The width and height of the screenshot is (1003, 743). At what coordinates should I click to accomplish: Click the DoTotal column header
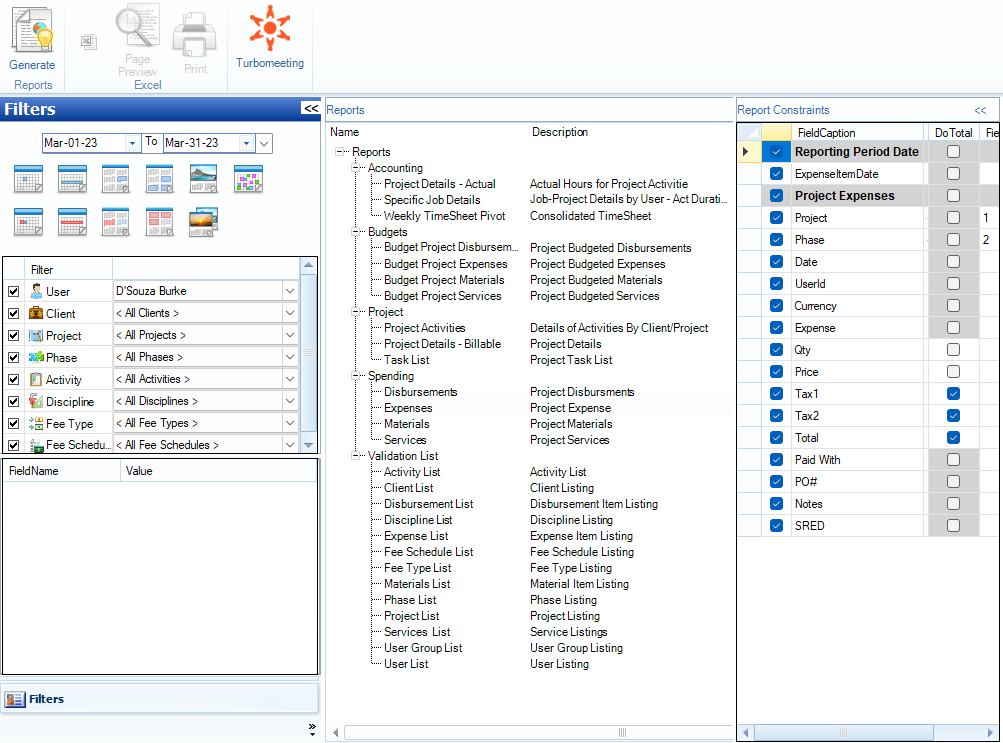pyautogui.click(x=953, y=132)
